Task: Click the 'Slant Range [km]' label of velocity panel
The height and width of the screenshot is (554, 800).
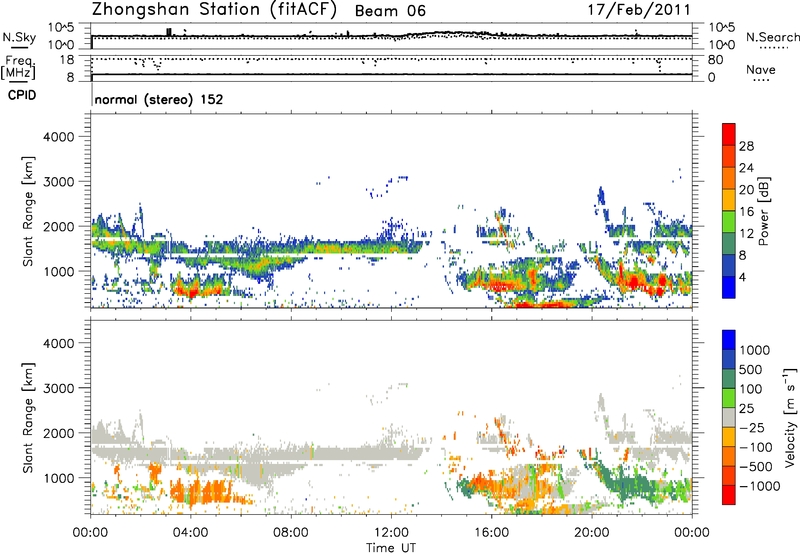Action: (x=27, y=417)
